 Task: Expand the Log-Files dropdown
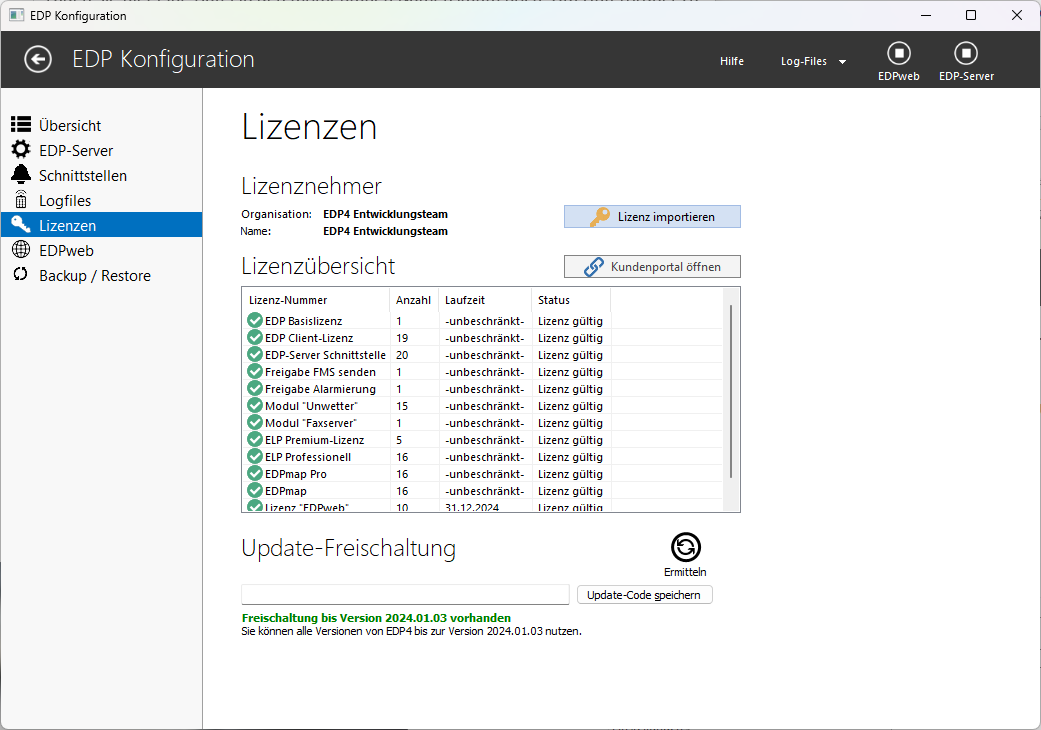pos(813,61)
